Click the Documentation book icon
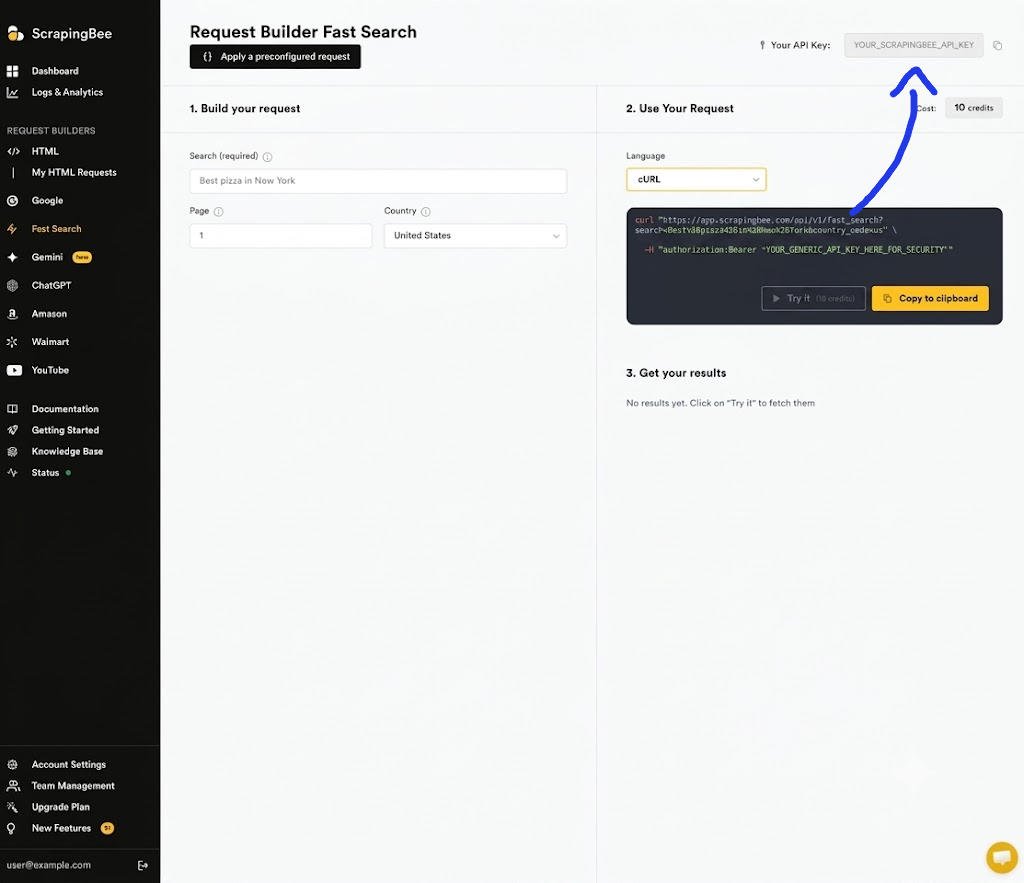 pos(12,409)
